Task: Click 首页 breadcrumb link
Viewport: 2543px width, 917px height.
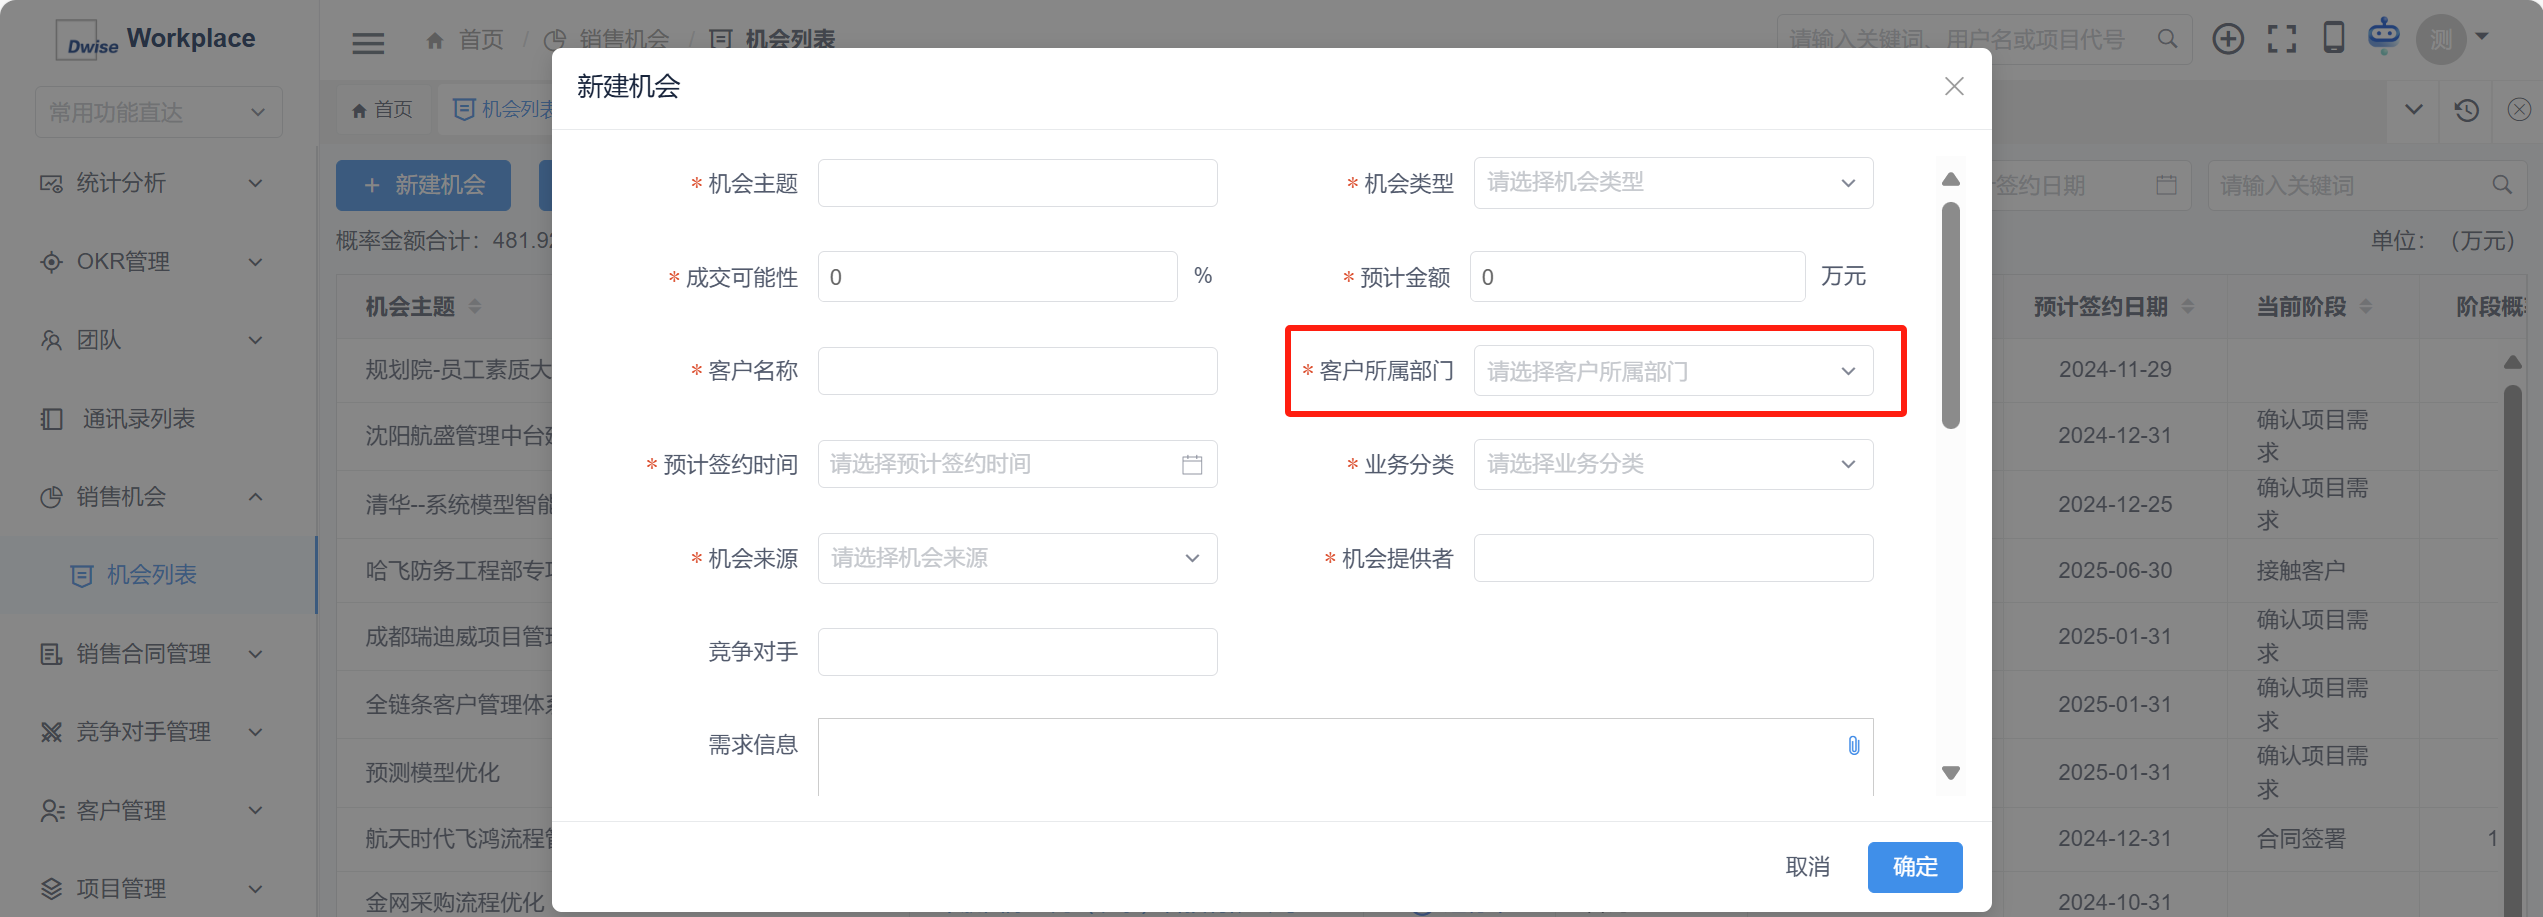Action: pos(481,40)
